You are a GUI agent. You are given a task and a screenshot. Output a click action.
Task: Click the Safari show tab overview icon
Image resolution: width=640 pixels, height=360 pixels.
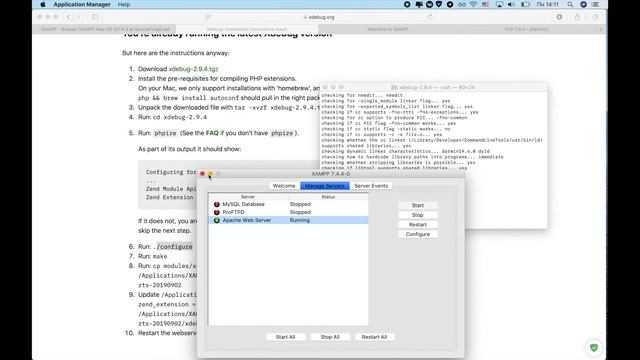[x=595, y=17]
